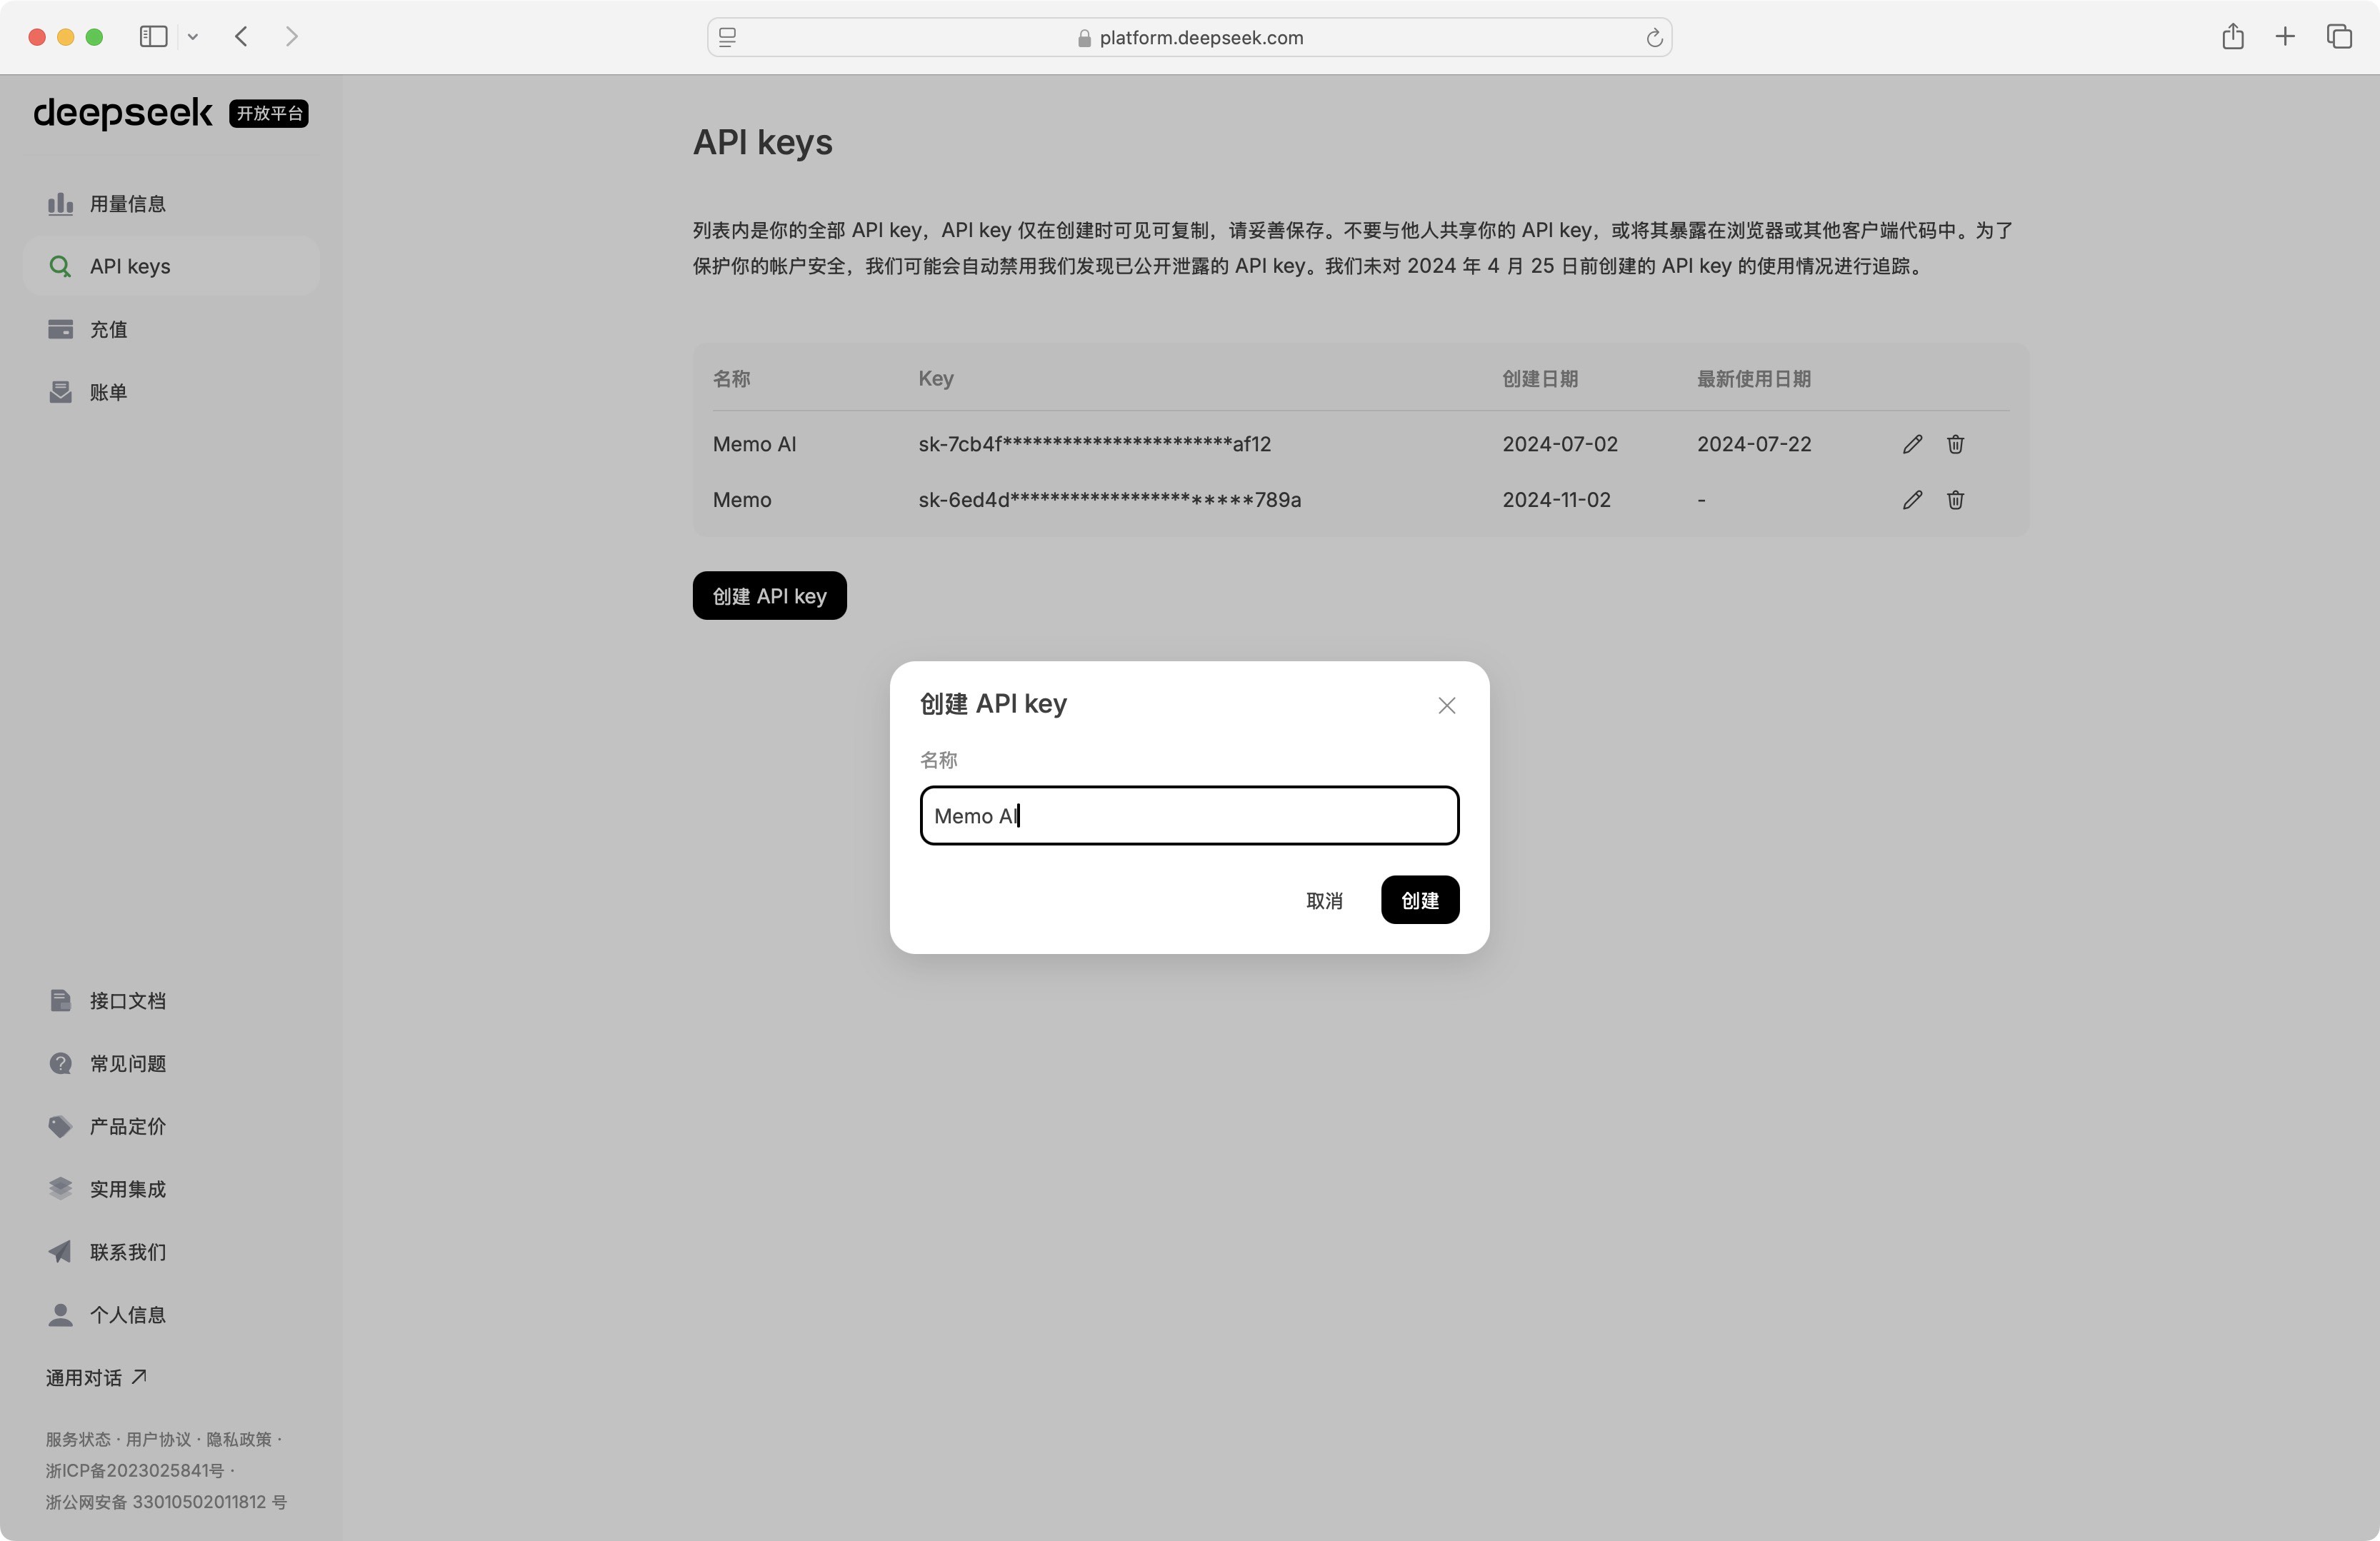
Task: Delete the Memo AI key
Action: pyautogui.click(x=1955, y=444)
